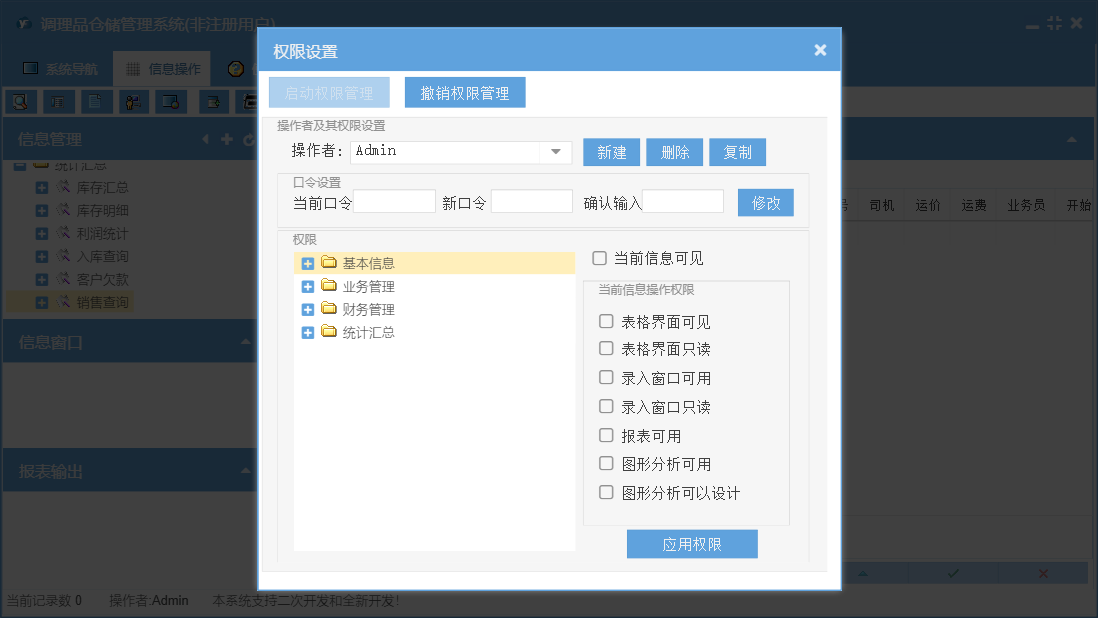1098x618 pixels.
Task: Click the plus icon in 信息管理 header
Action: [227, 139]
